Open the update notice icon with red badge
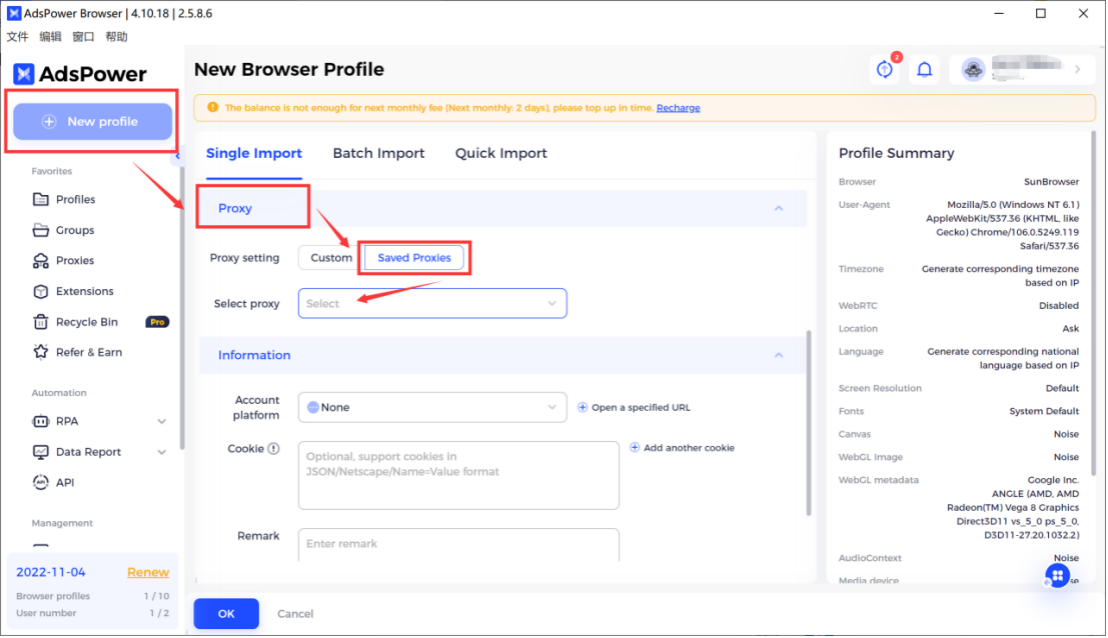Viewport: 1108px width, 638px height. [x=885, y=69]
